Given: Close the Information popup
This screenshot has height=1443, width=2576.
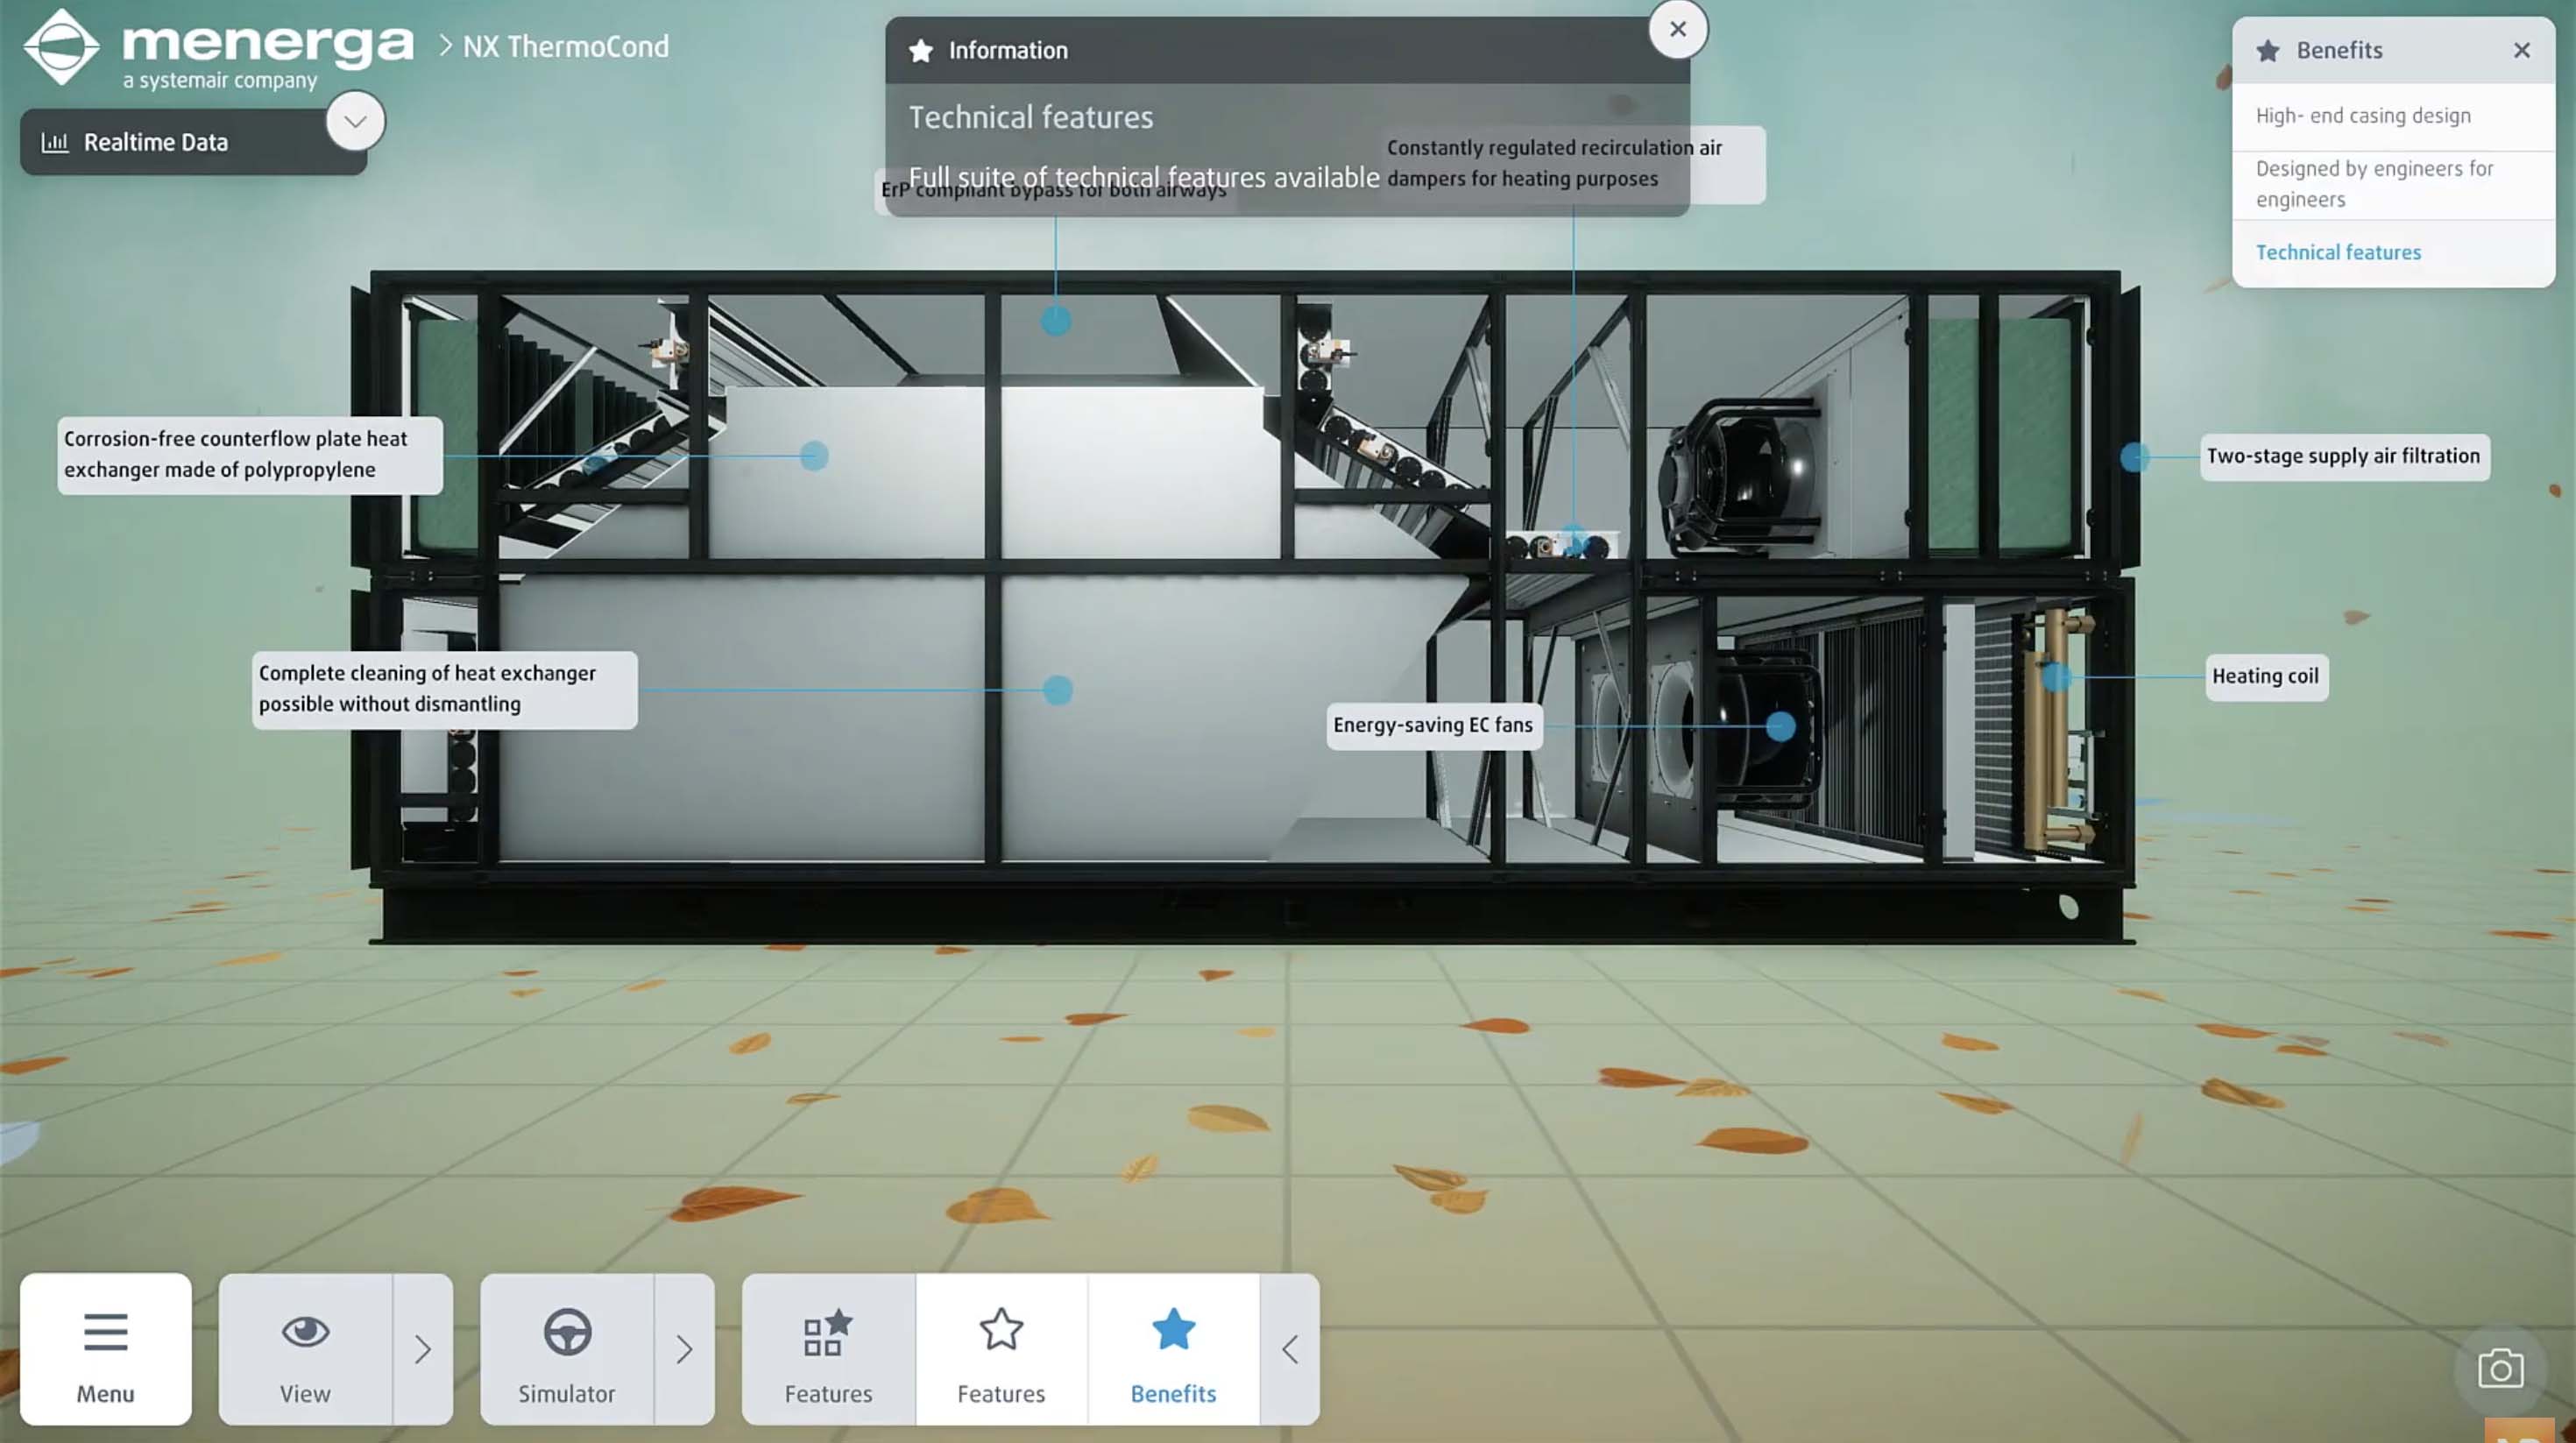Looking at the screenshot, I should pyautogui.click(x=1677, y=29).
